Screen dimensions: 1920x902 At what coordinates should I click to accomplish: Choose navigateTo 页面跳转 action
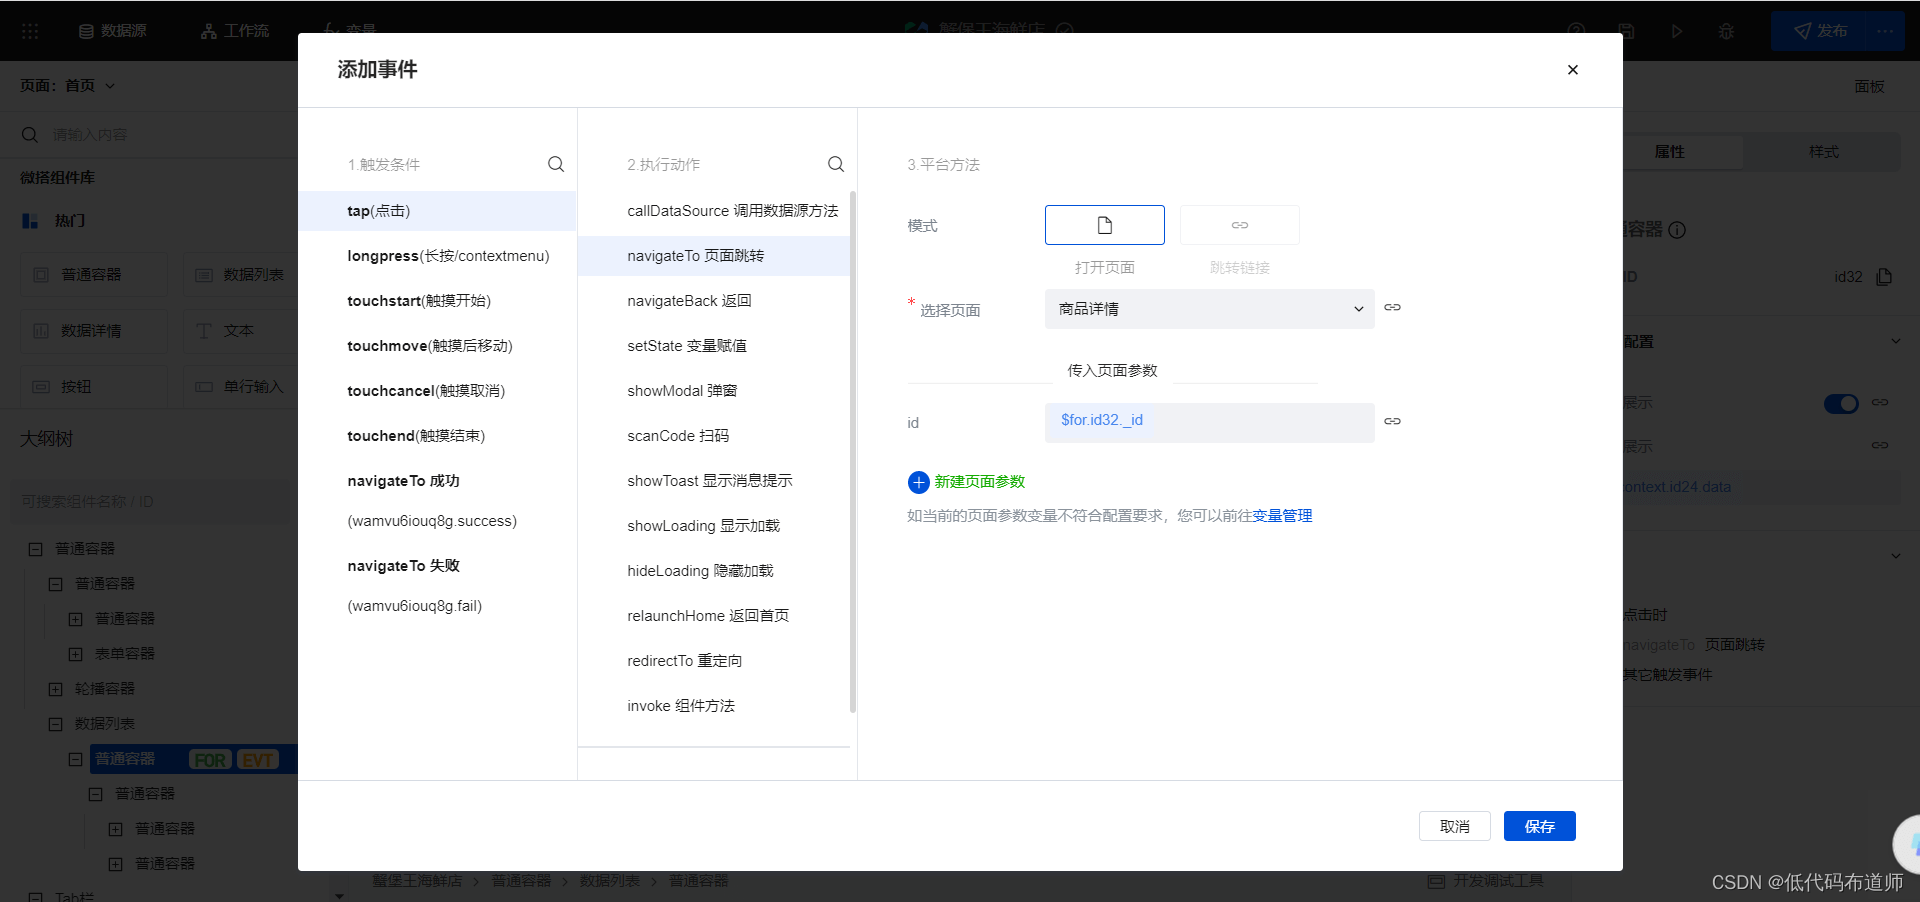[x=714, y=256]
